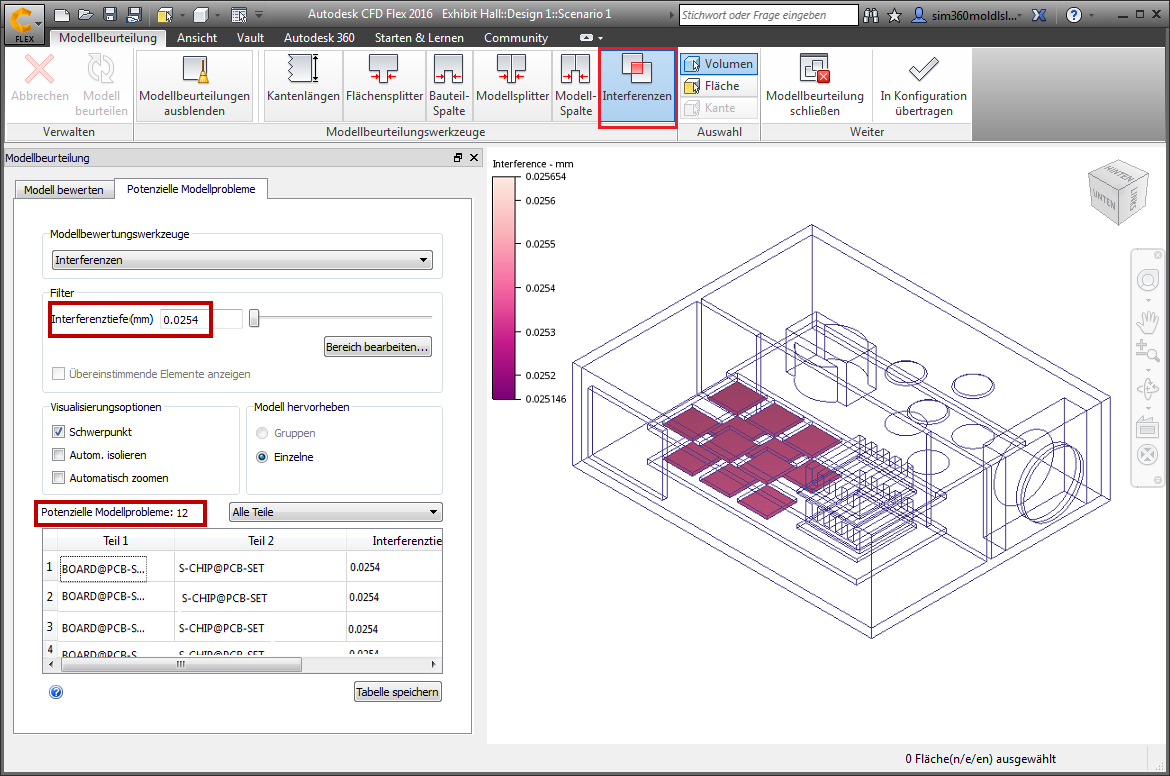Click In Konfiguration übertragen checkmark
The image size is (1170, 776).
point(923,84)
